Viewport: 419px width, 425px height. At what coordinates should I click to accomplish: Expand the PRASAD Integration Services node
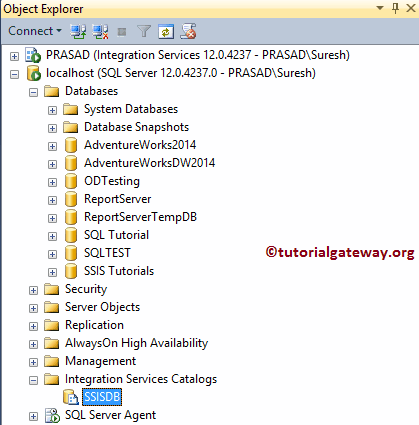[14, 56]
